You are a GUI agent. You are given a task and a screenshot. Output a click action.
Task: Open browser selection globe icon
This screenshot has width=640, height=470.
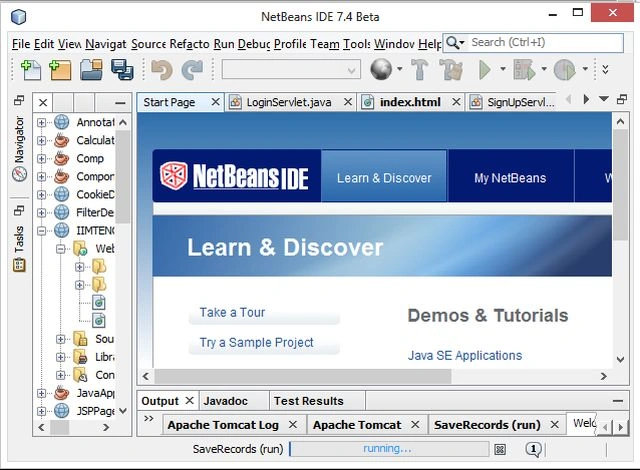381,69
